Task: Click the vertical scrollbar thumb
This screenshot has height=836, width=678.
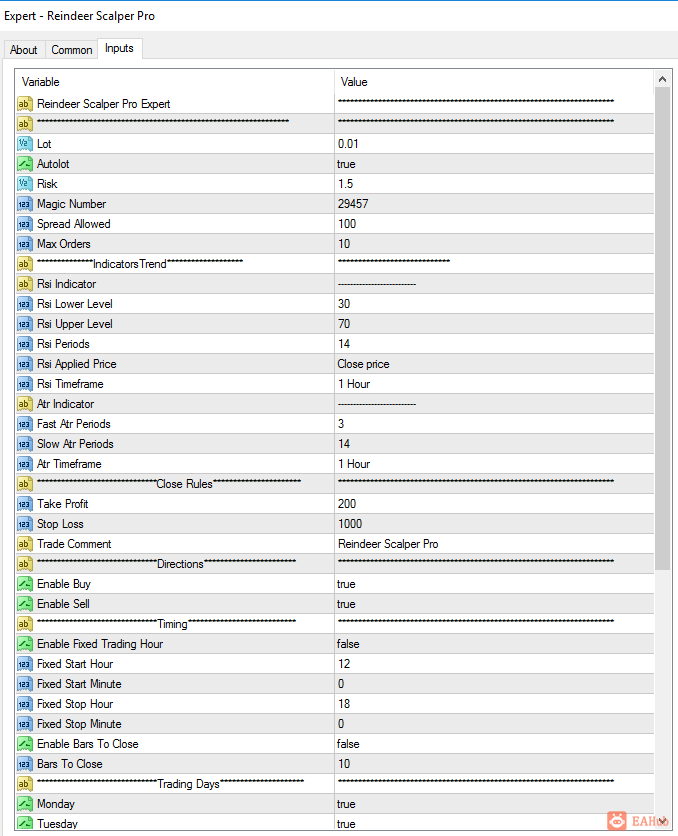Action: (662, 328)
